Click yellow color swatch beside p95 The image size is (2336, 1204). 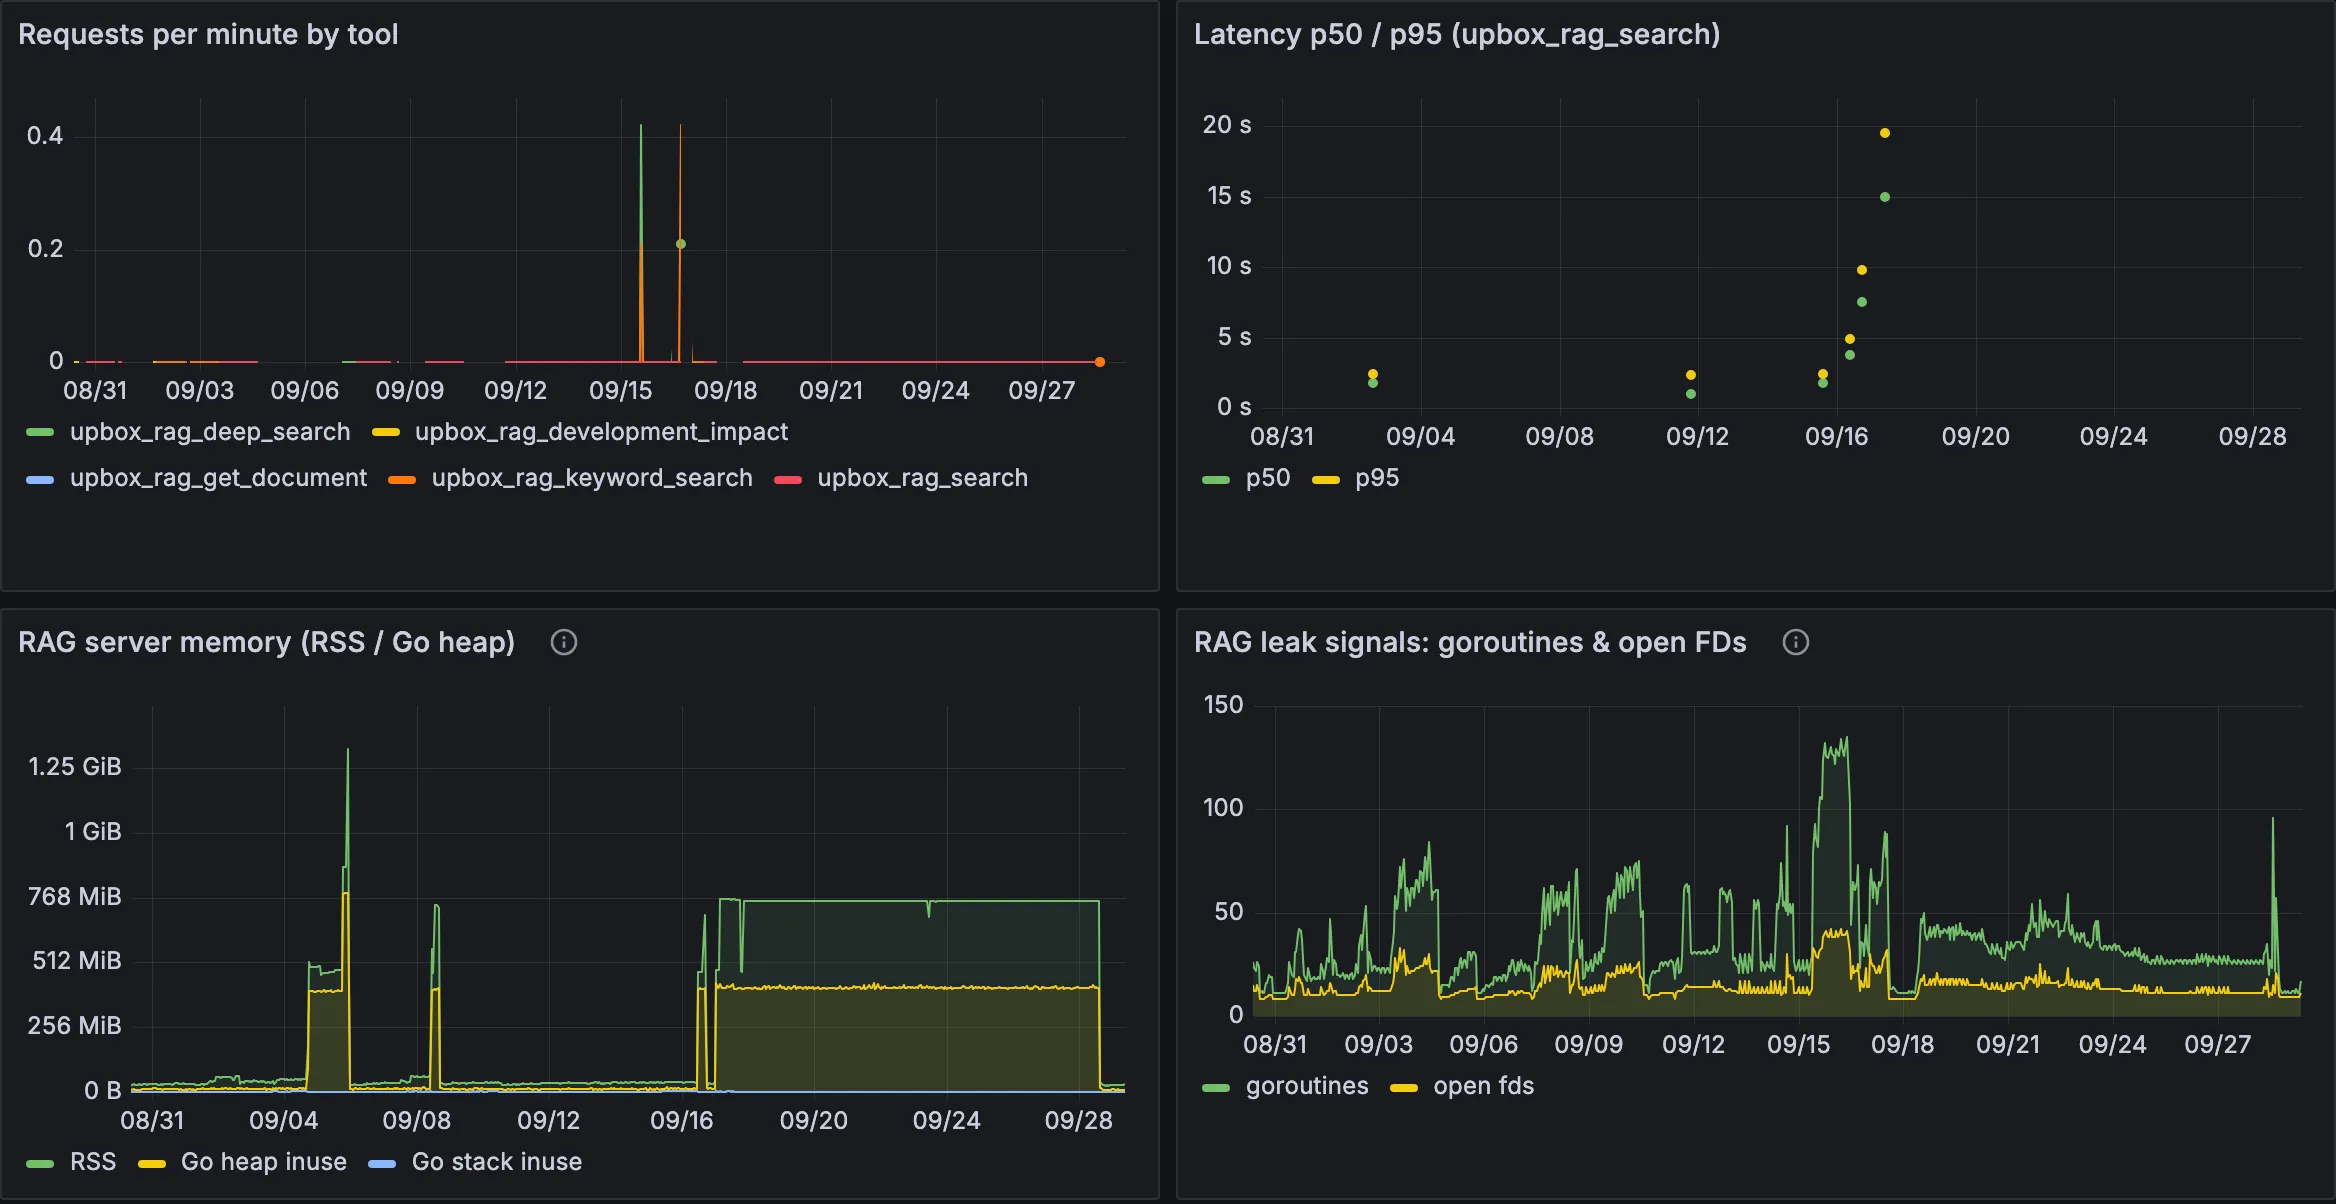pyautogui.click(x=1326, y=480)
